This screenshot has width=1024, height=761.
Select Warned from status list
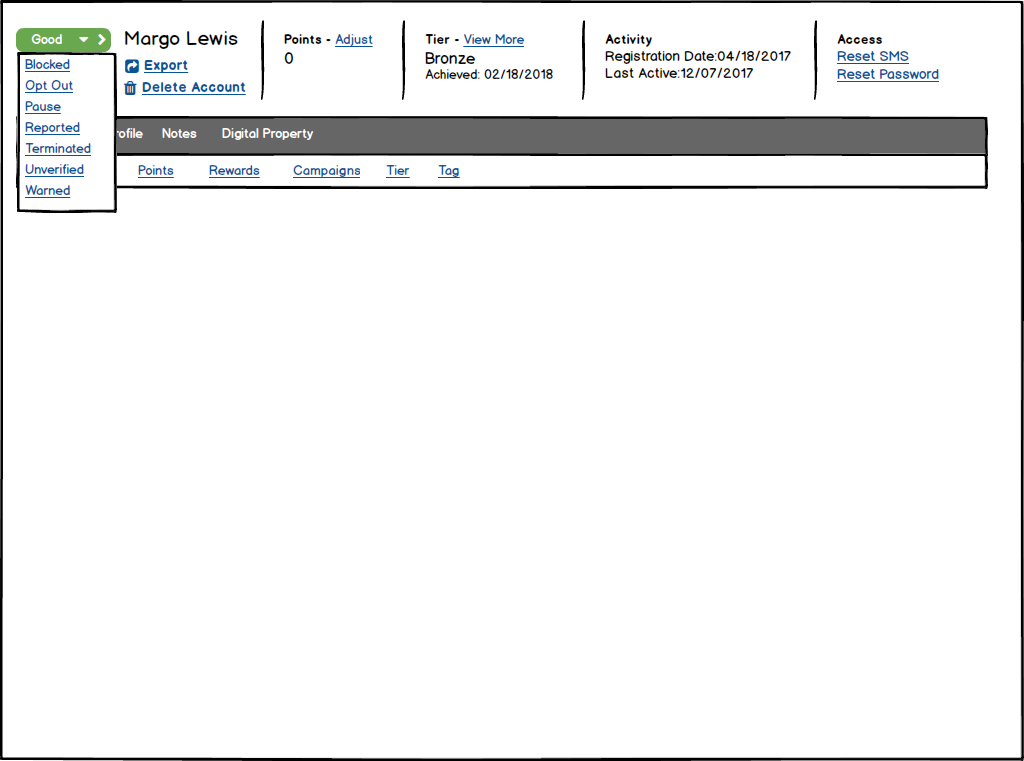(48, 190)
